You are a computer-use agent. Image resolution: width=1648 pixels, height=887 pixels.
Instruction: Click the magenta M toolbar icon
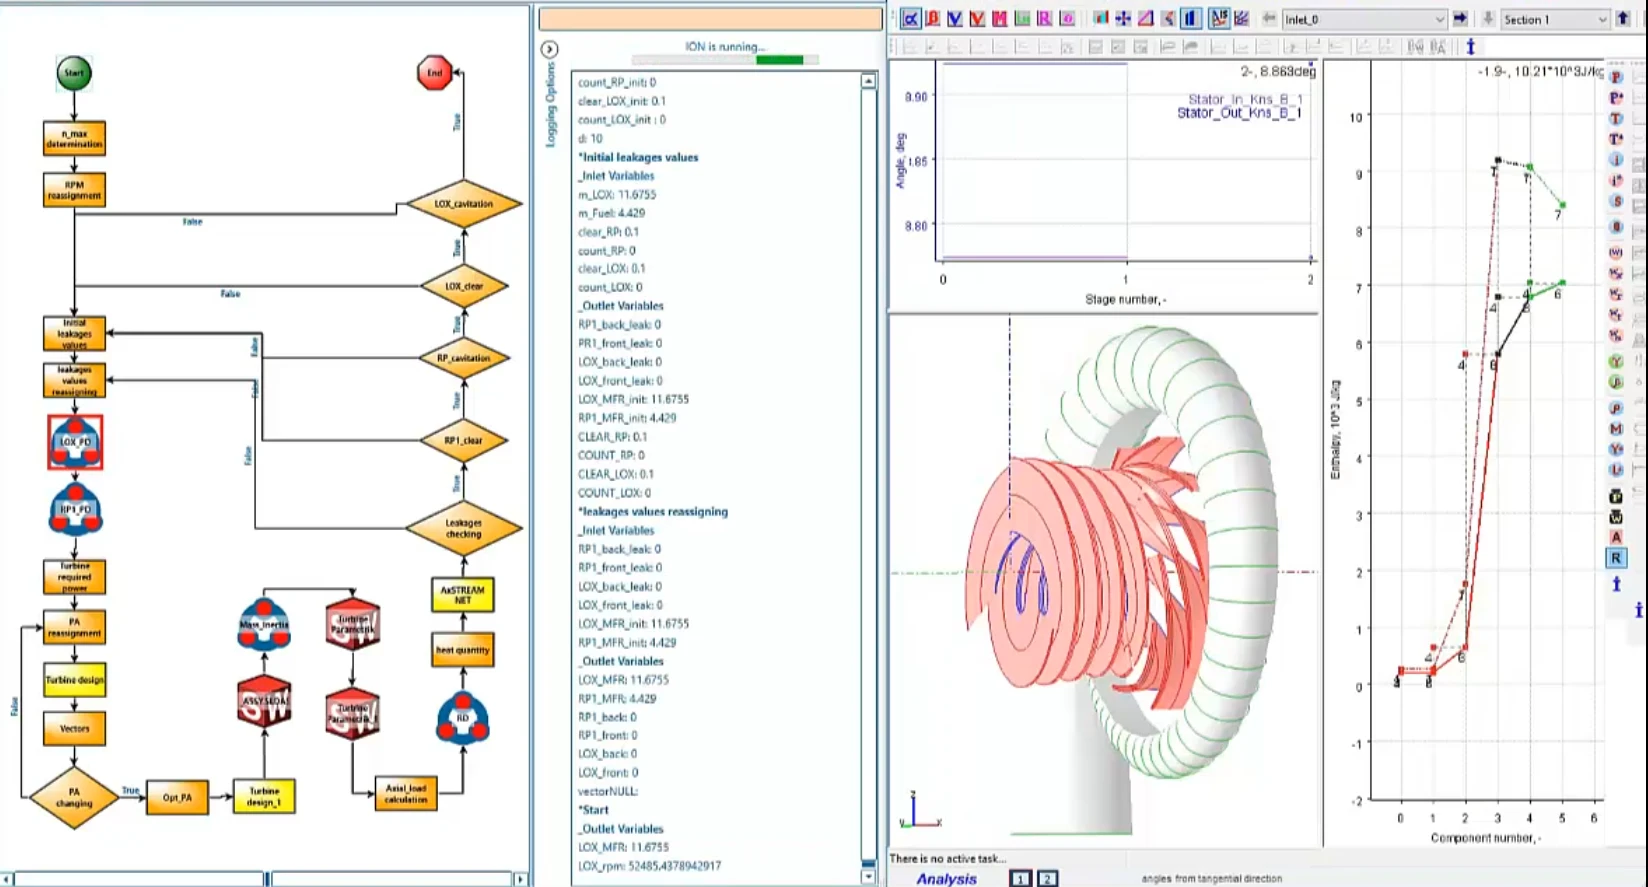pos(999,19)
